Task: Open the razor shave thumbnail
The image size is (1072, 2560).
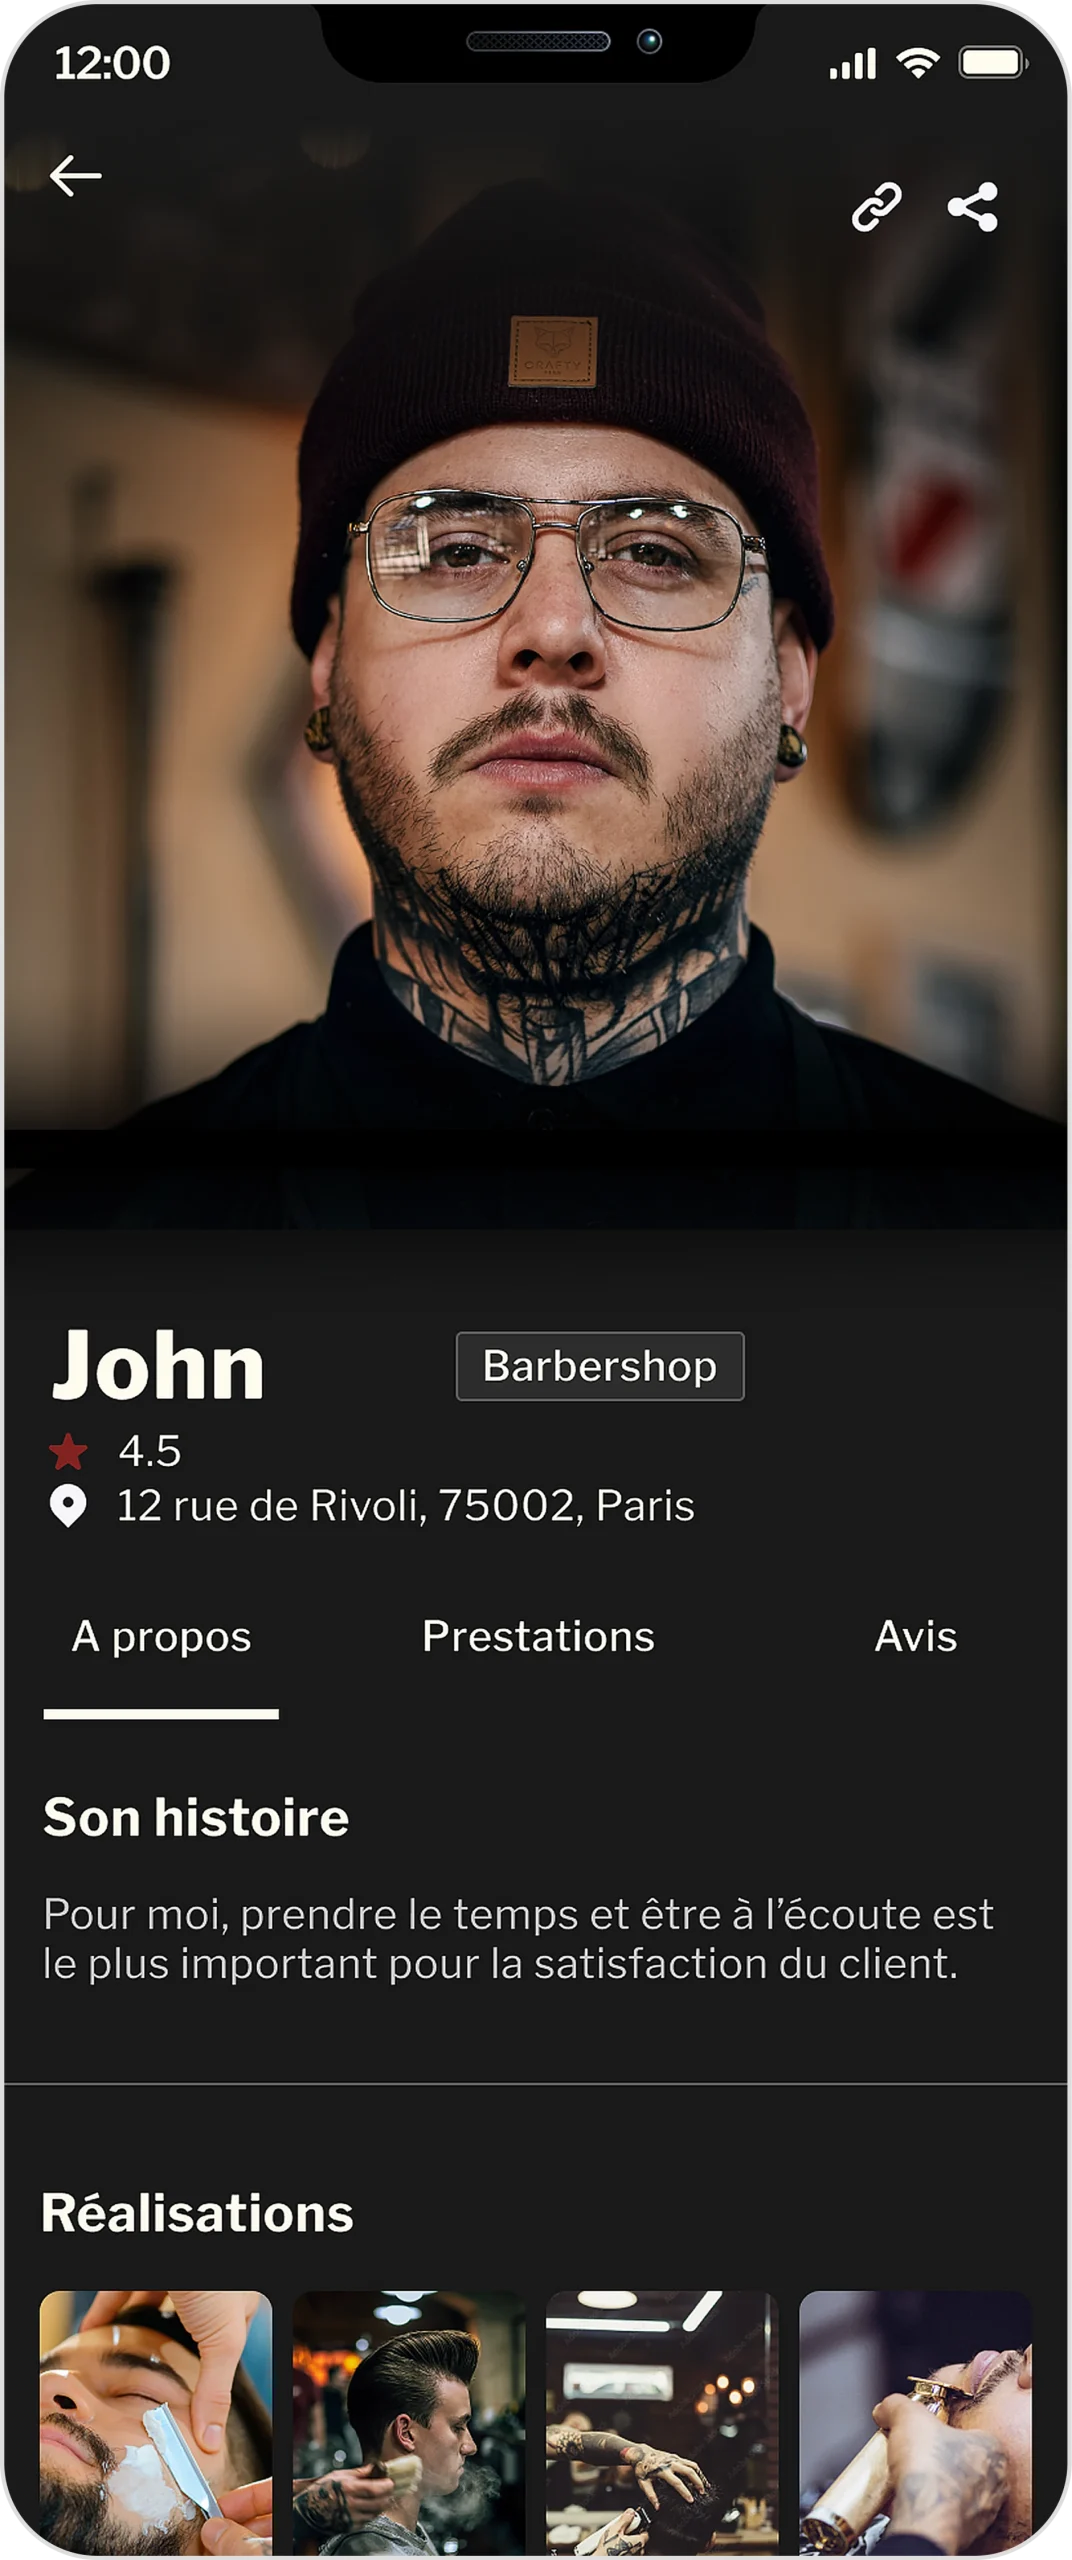Action: pyautogui.click(x=156, y=2422)
